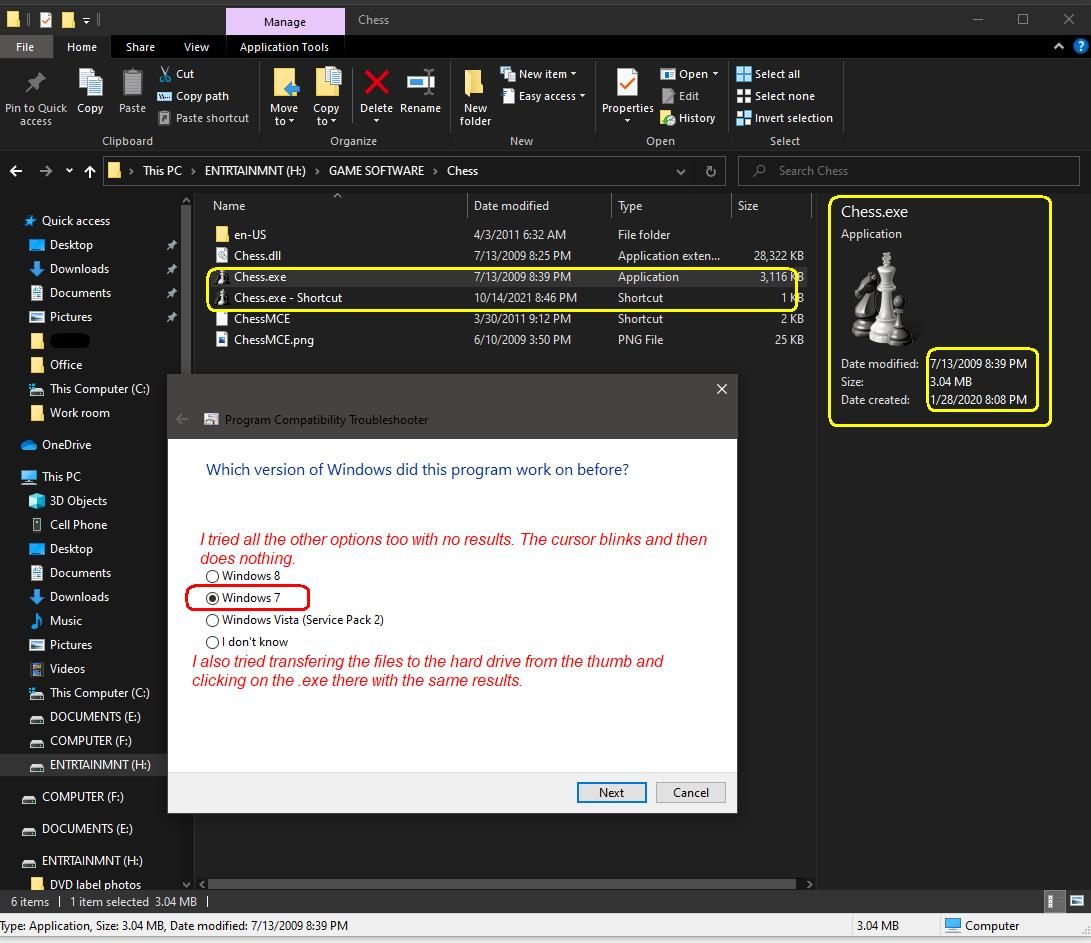
Task: Click the horizontal scrollbar of file list
Action: point(501,884)
